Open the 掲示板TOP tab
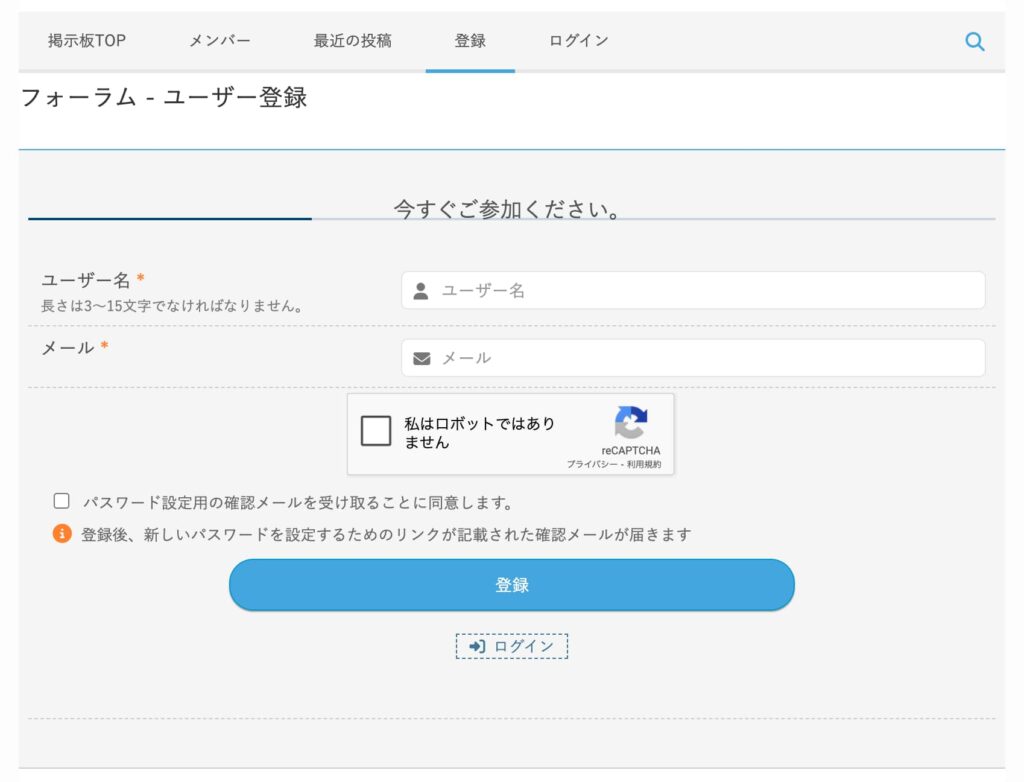Viewport: 1024px width, 782px height. point(87,41)
